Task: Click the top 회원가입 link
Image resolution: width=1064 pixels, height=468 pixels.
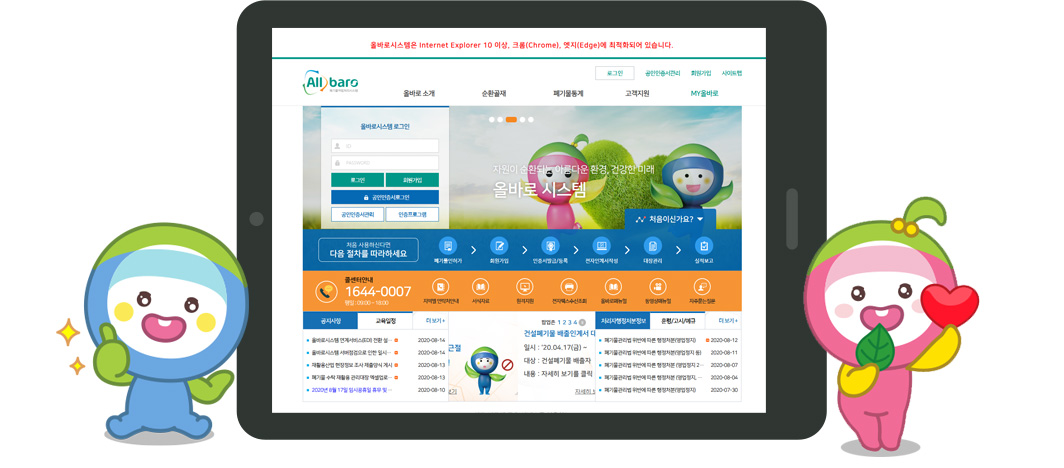Action: pyautogui.click(x=701, y=73)
